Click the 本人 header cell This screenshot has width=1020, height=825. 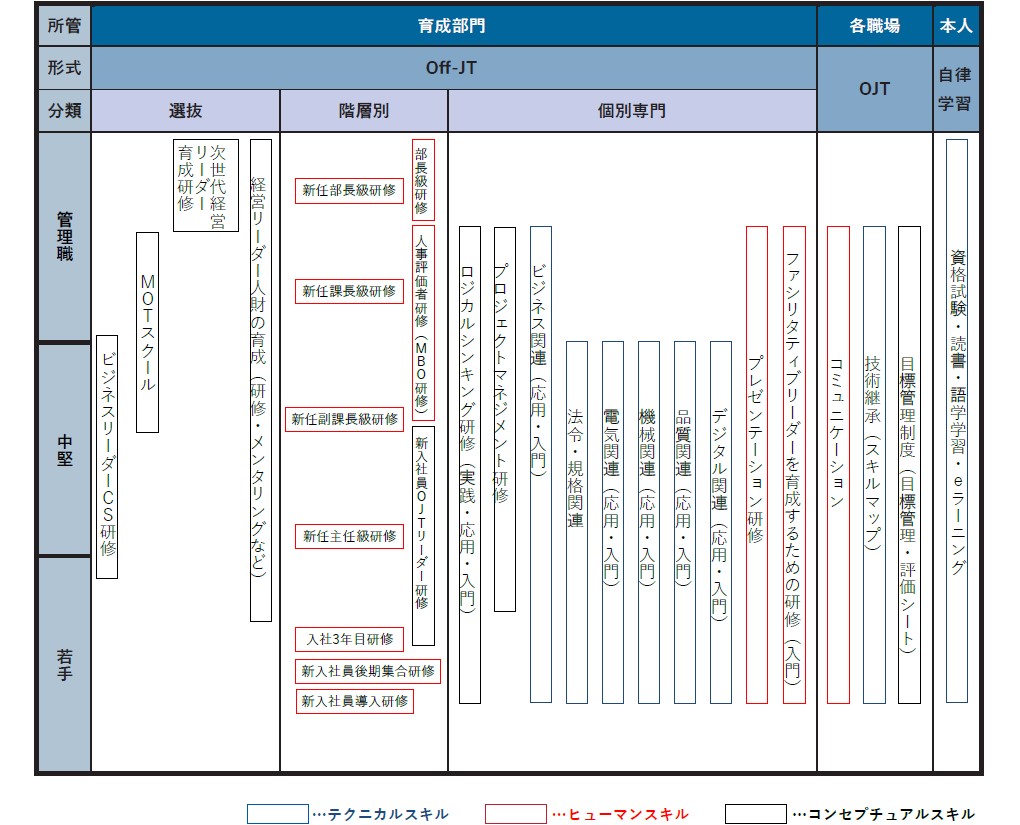click(956, 26)
